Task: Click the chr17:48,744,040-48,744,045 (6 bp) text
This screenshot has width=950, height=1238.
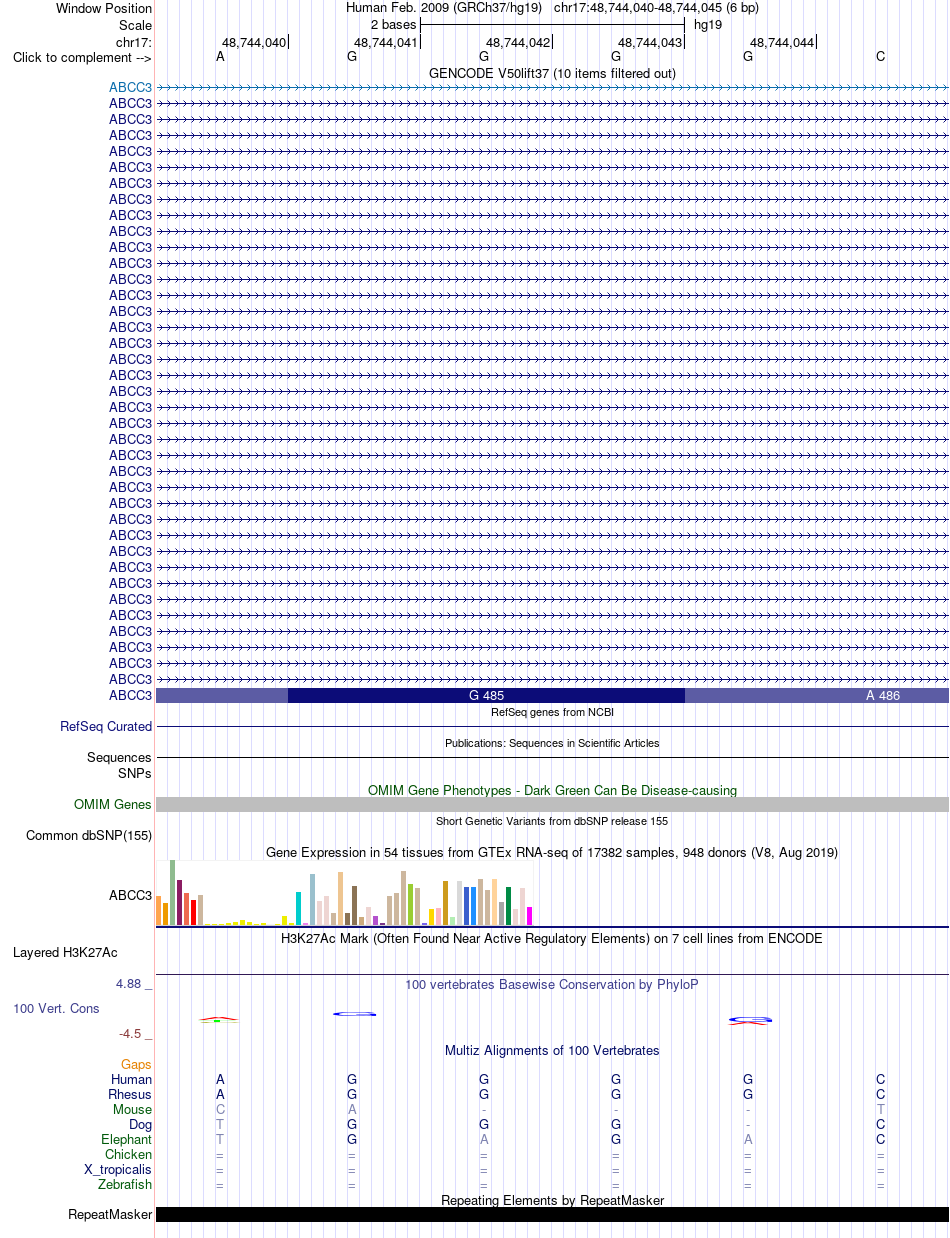Action: tap(656, 8)
